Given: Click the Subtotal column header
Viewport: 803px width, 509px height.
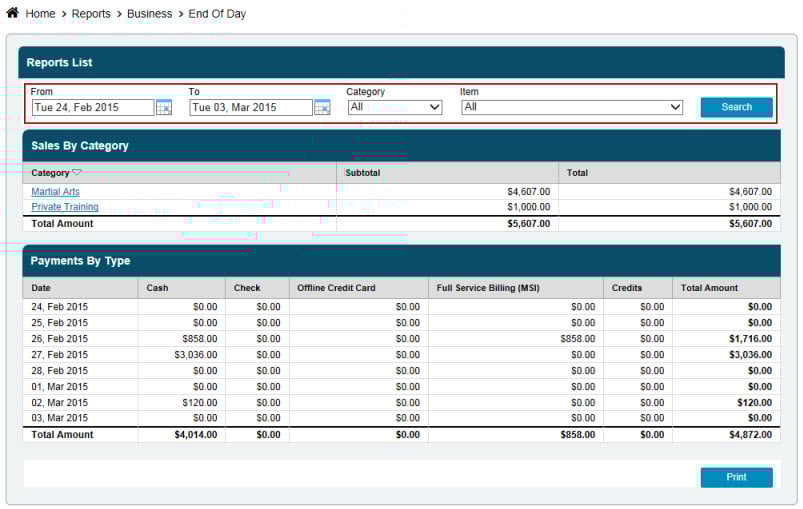Looking at the screenshot, I should (363, 173).
